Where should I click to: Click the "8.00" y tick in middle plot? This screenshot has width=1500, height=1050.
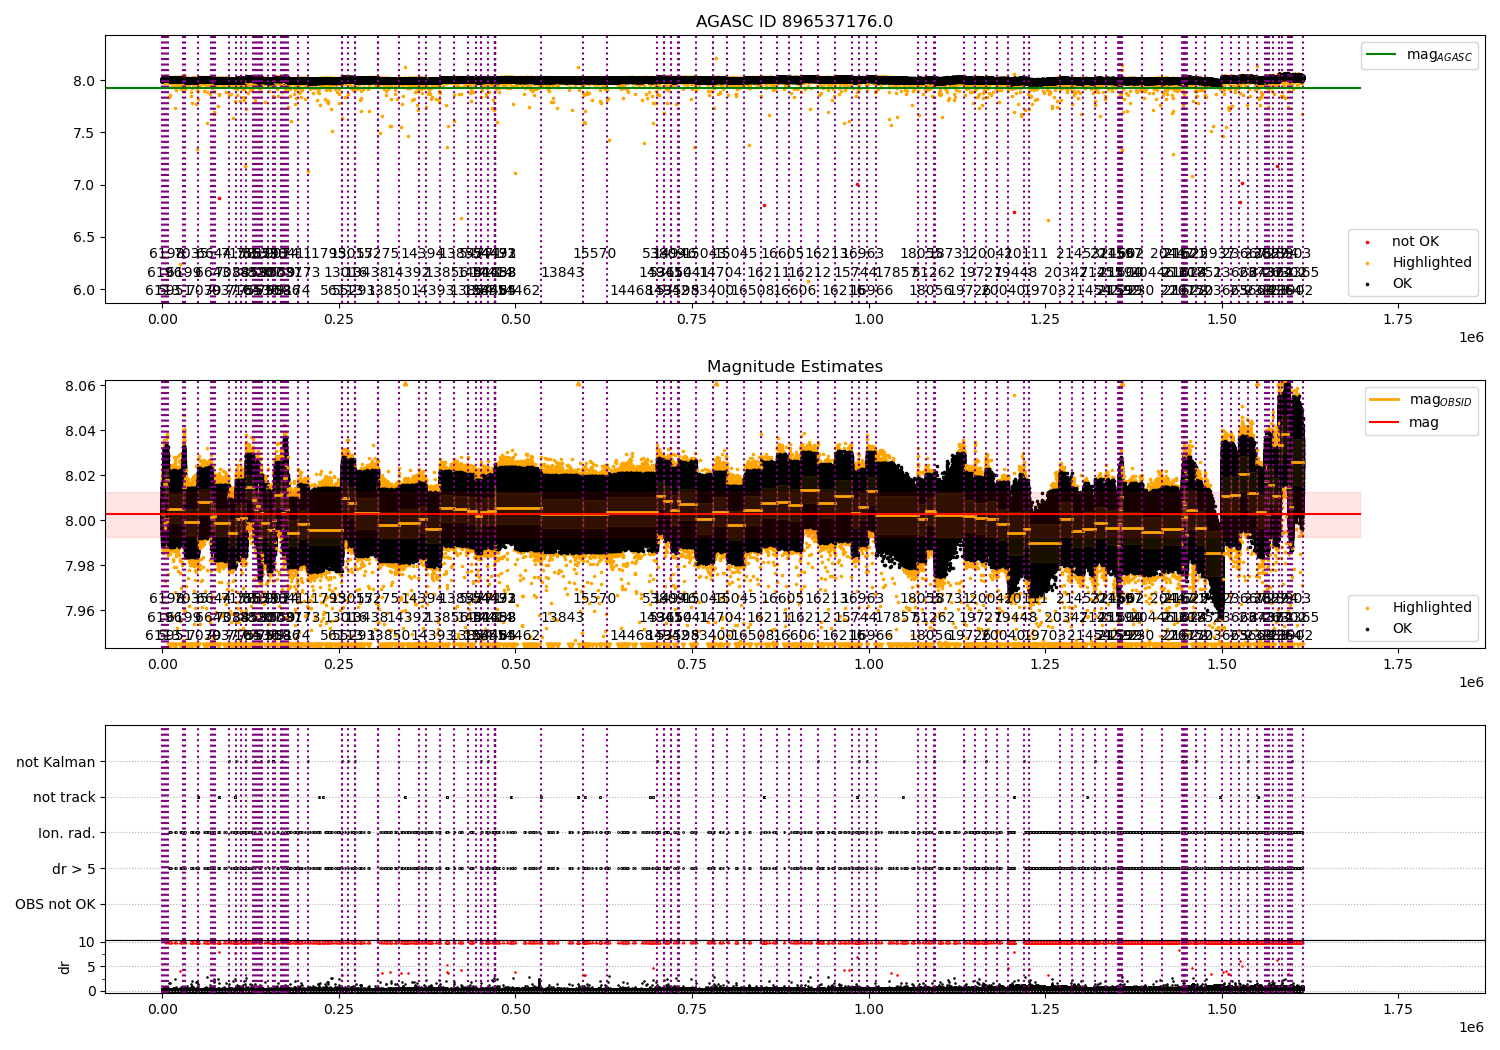pyautogui.click(x=81, y=521)
